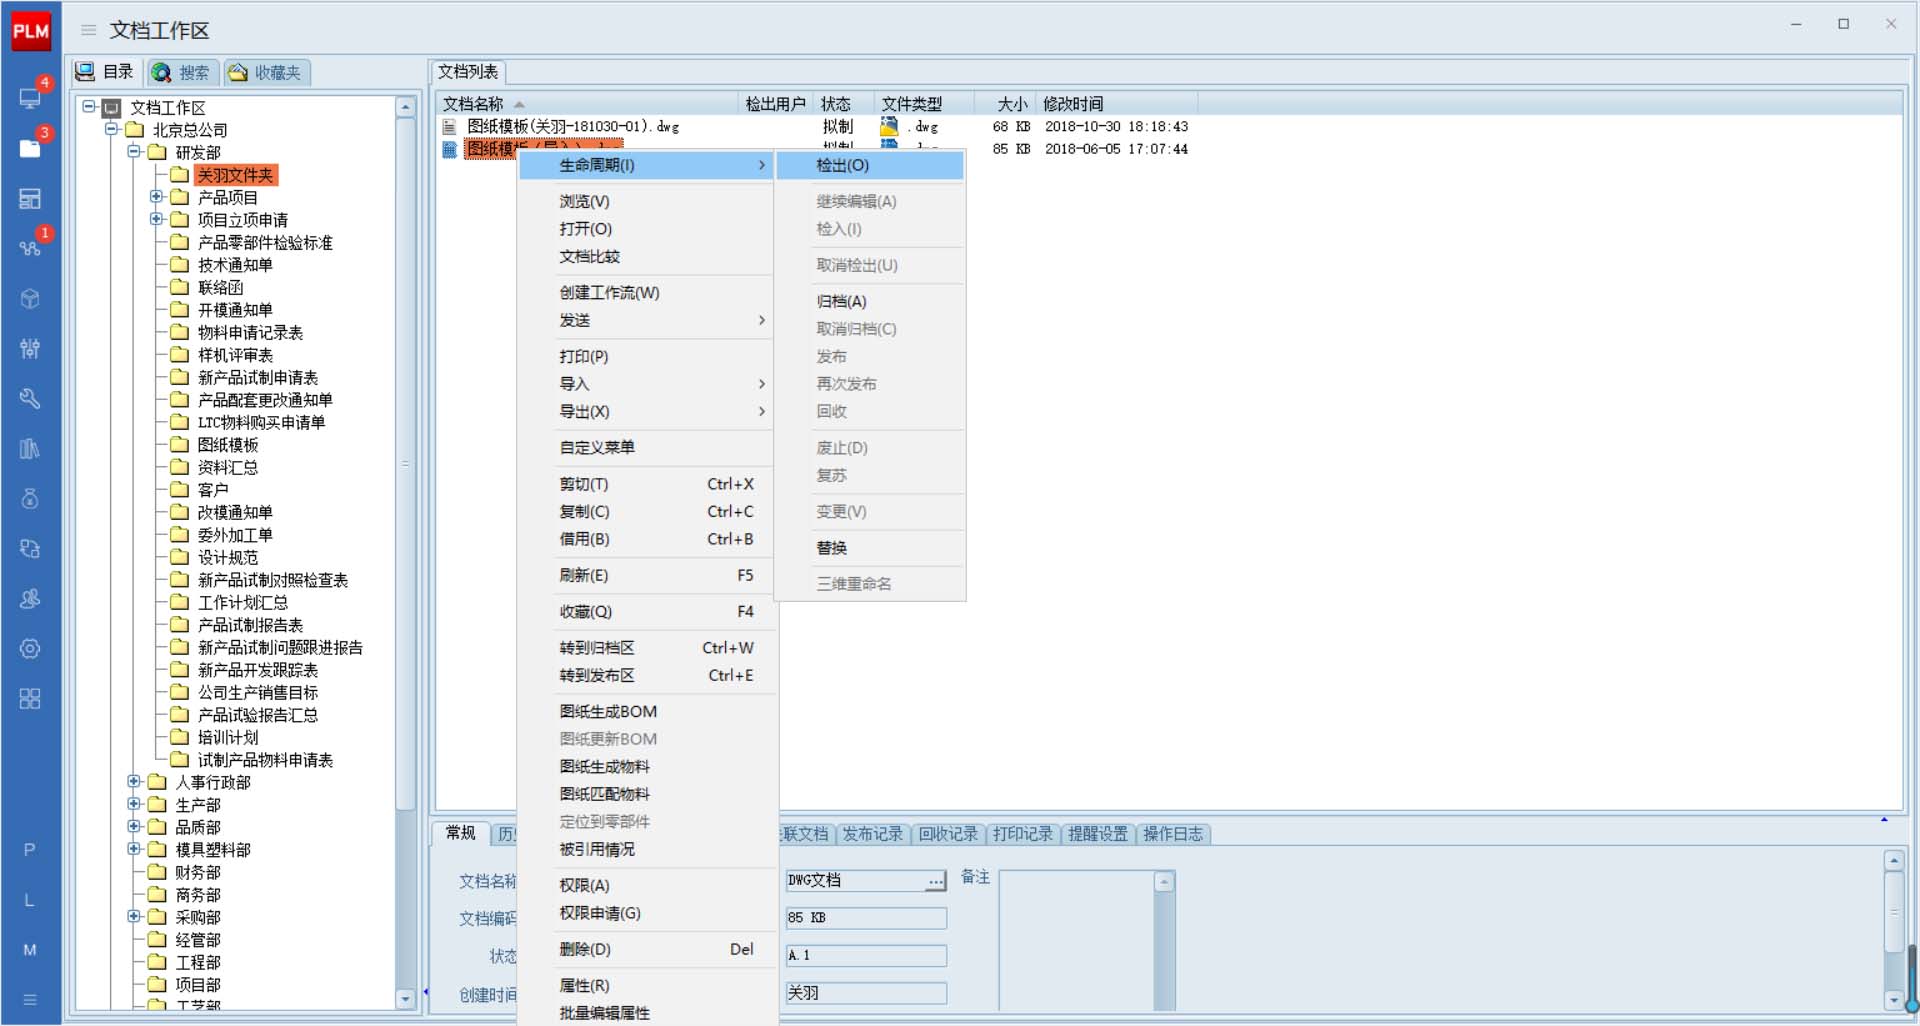Click the folder tree scrollbar down arrow

[x=405, y=998]
